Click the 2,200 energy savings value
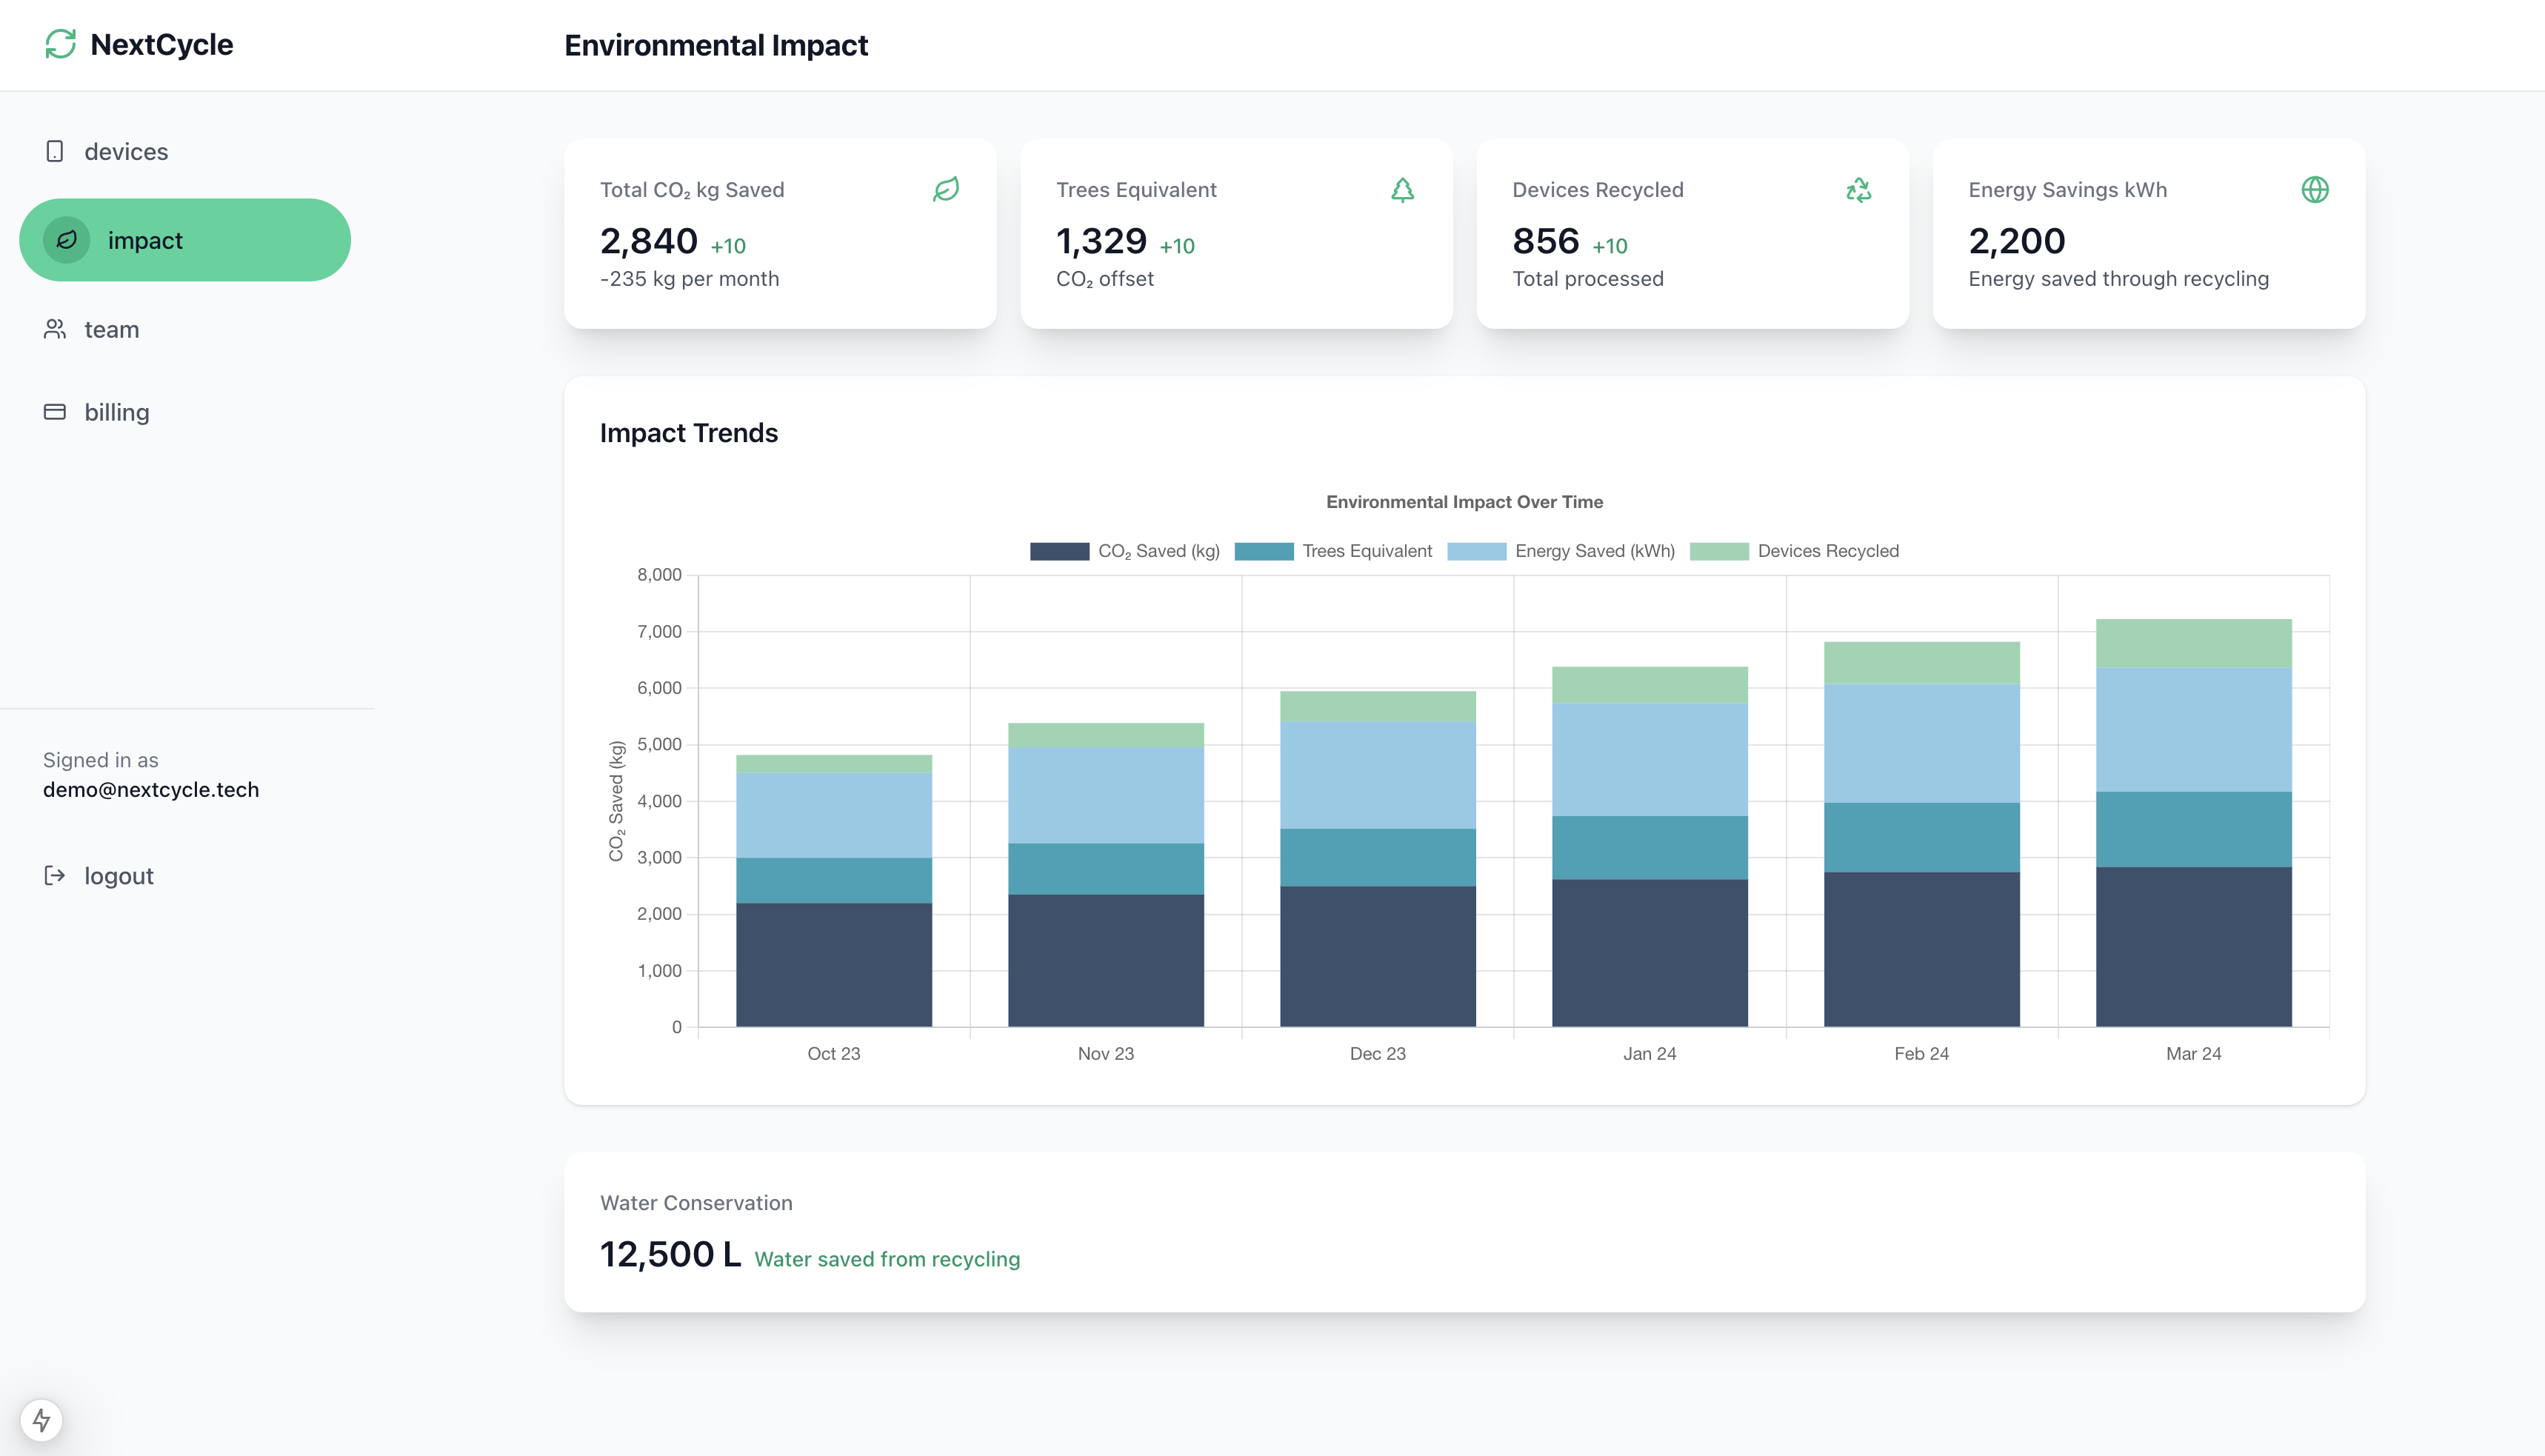Image resolution: width=2545 pixels, height=1456 pixels. click(x=2017, y=241)
